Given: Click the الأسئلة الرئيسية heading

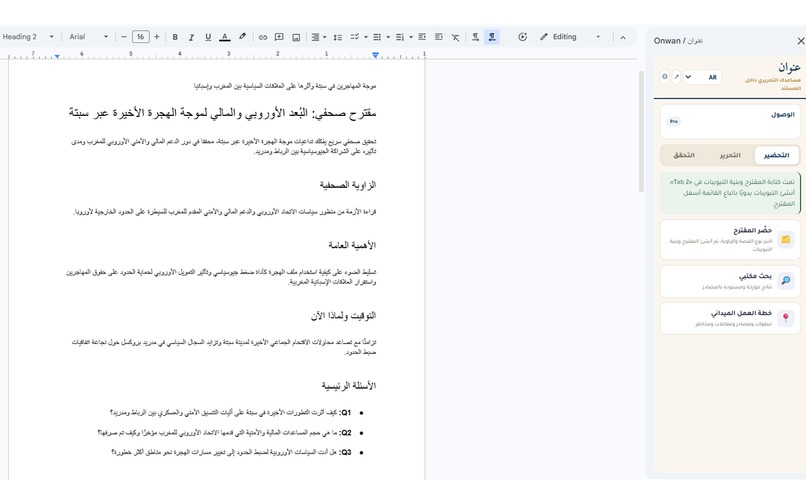Looking at the screenshot, I should click(x=349, y=386).
